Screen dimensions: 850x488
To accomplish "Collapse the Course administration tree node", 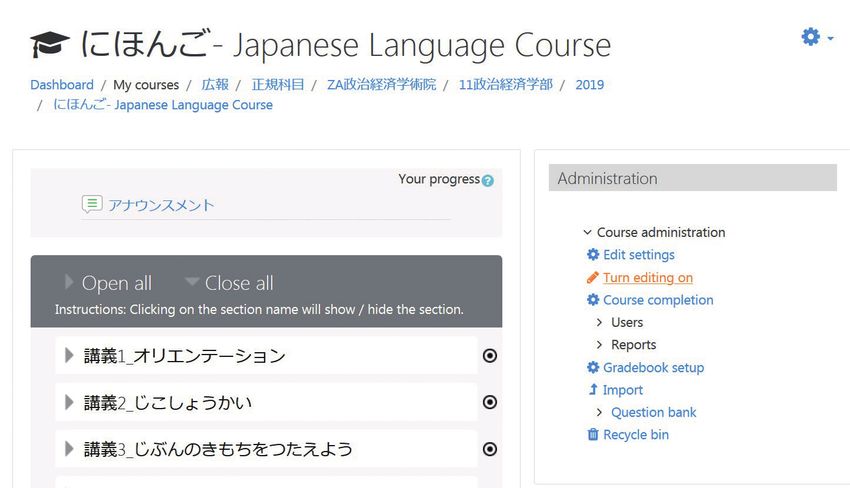I will pos(587,232).
